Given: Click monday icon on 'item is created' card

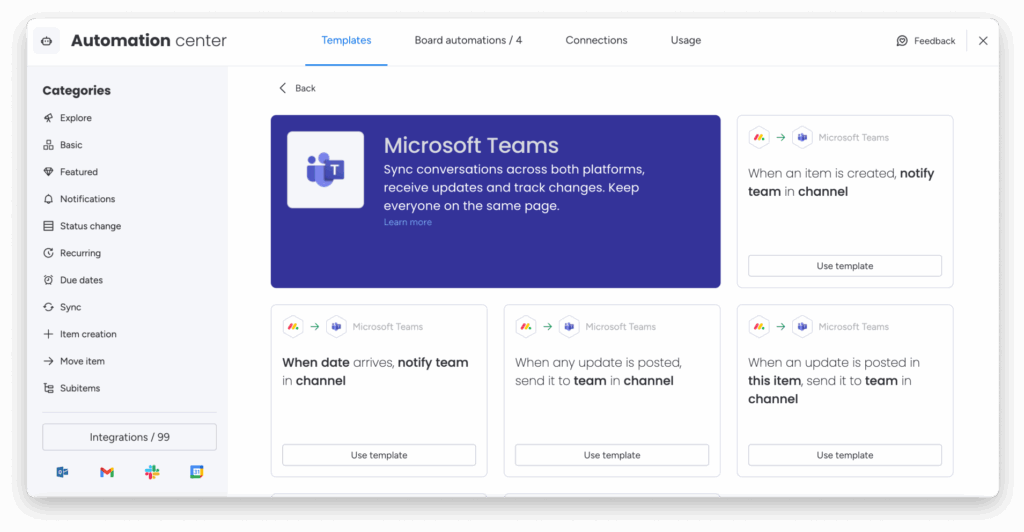Looking at the screenshot, I should (x=759, y=138).
